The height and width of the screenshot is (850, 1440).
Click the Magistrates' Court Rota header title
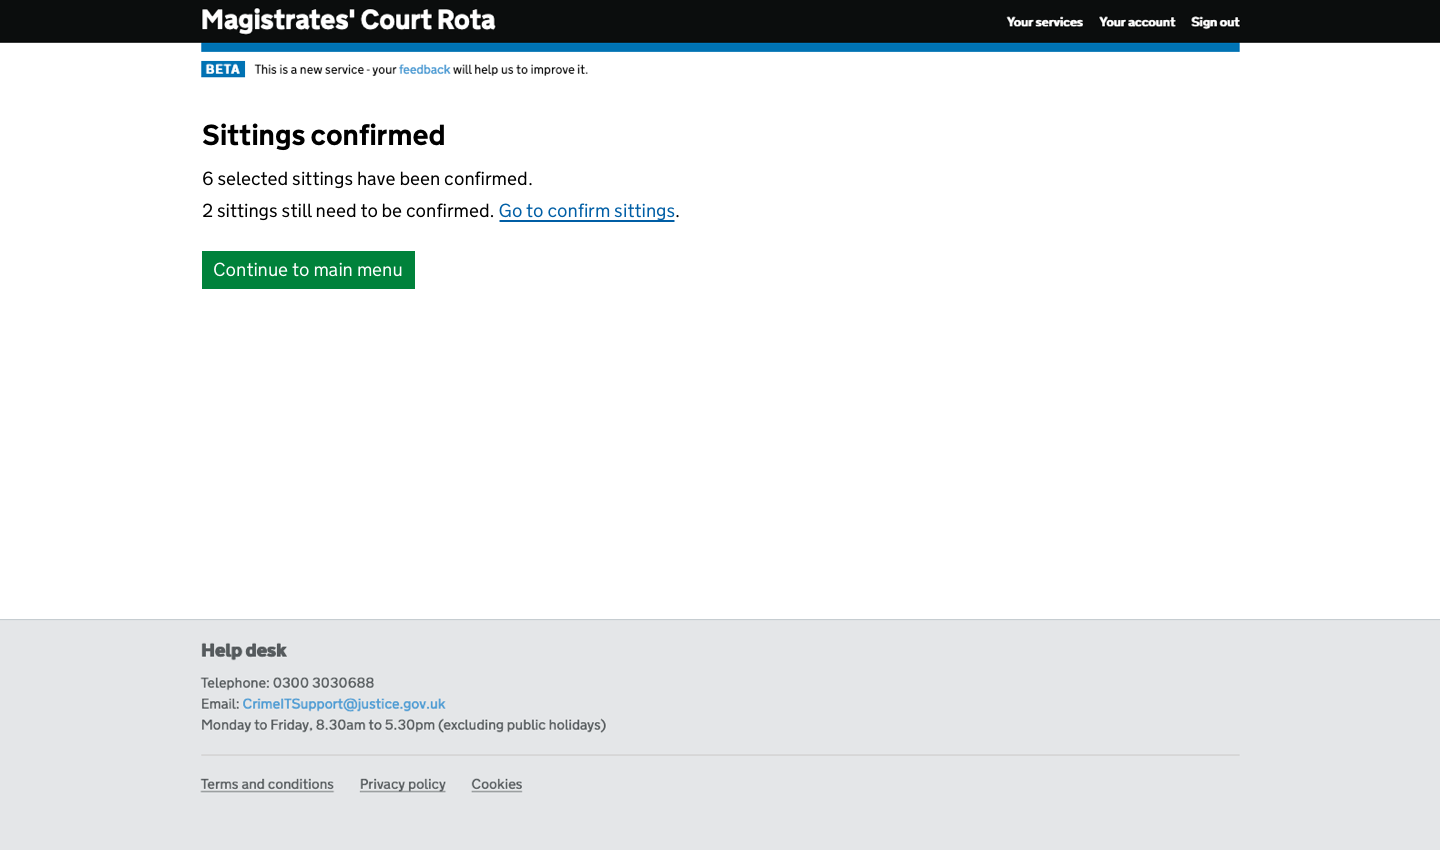[x=348, y=21]
